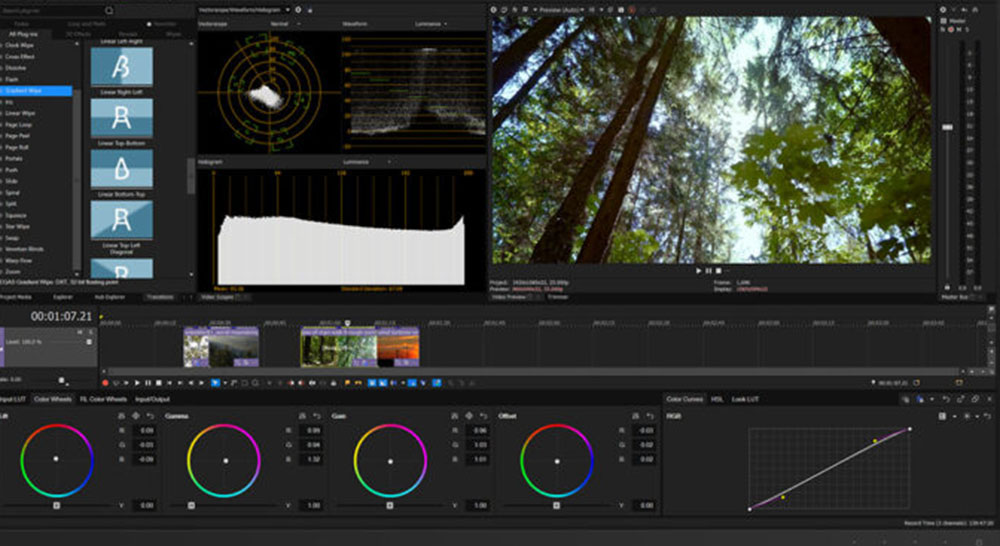Viewport: 1000px width, 546px height.
Task: Toggle Enable Snapping in timeline toolbar
Action: point(371,383)
